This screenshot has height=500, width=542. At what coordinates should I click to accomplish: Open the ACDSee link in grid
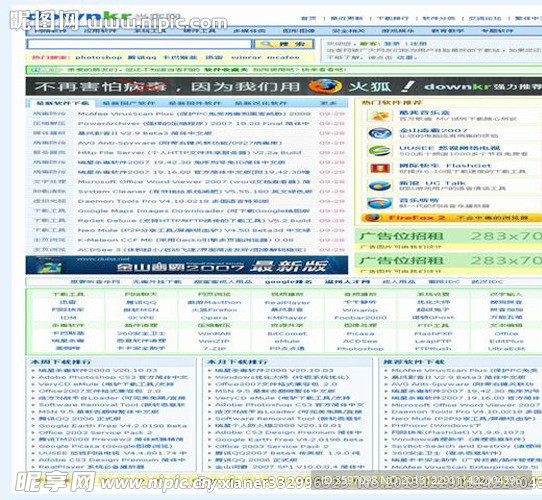pos(360,341)
